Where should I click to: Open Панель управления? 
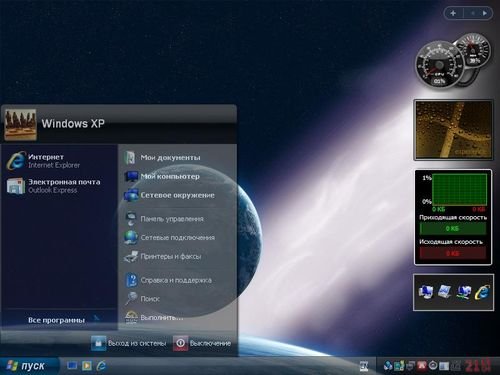tap(164, 219)
